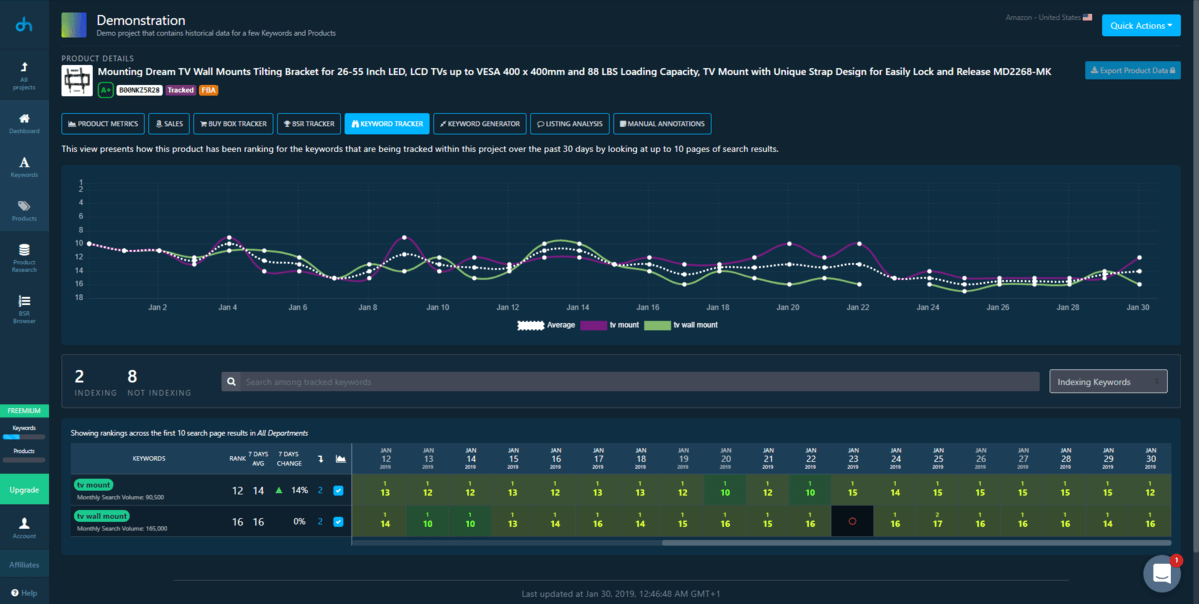
Task: Click the search among tracked keywords field
Action: [630, 381]
